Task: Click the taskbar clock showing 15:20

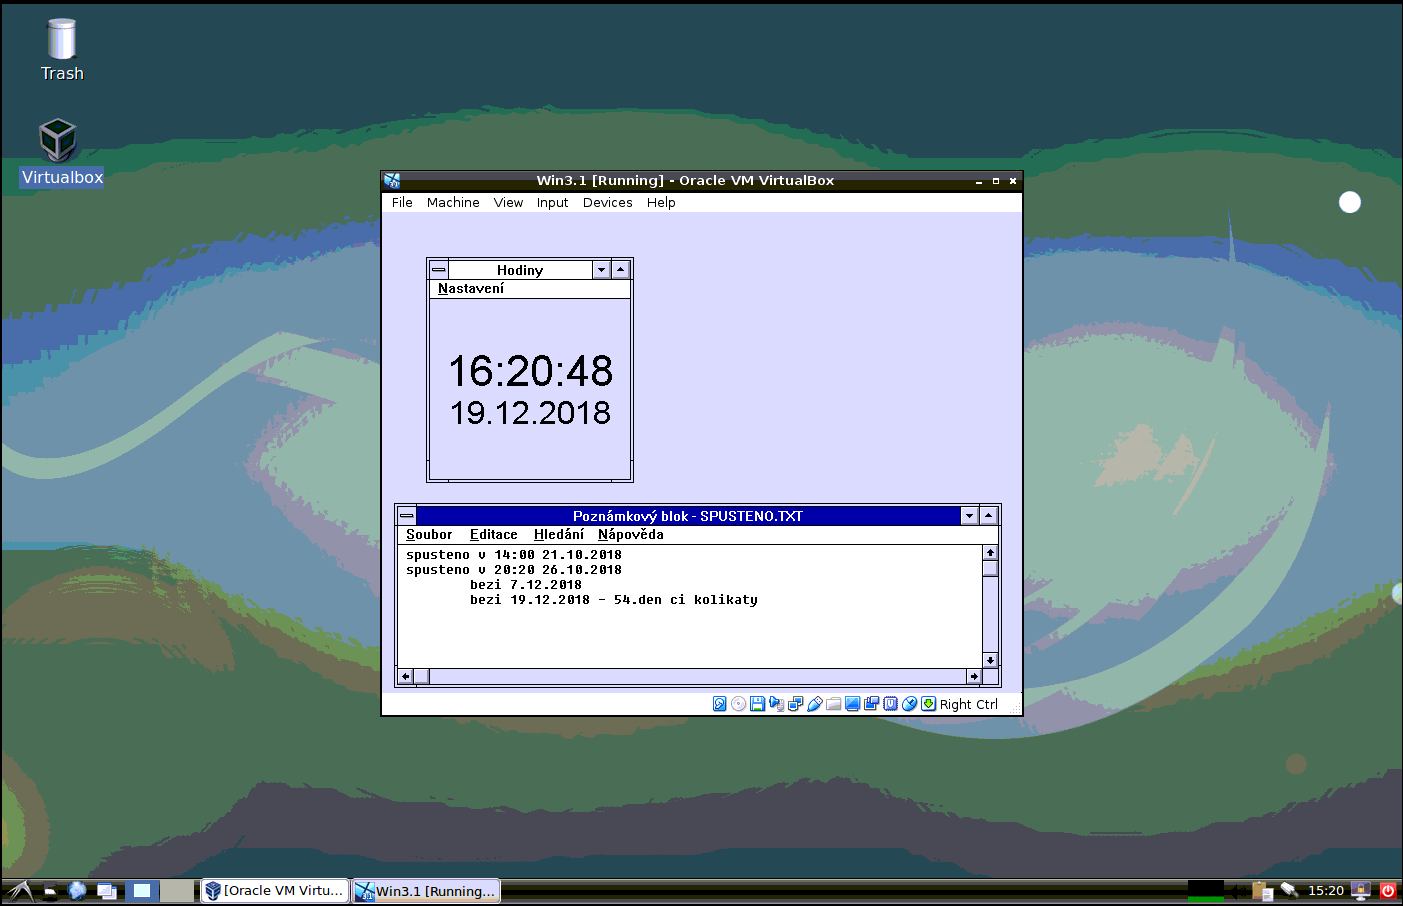Action: pos(1326,891)
